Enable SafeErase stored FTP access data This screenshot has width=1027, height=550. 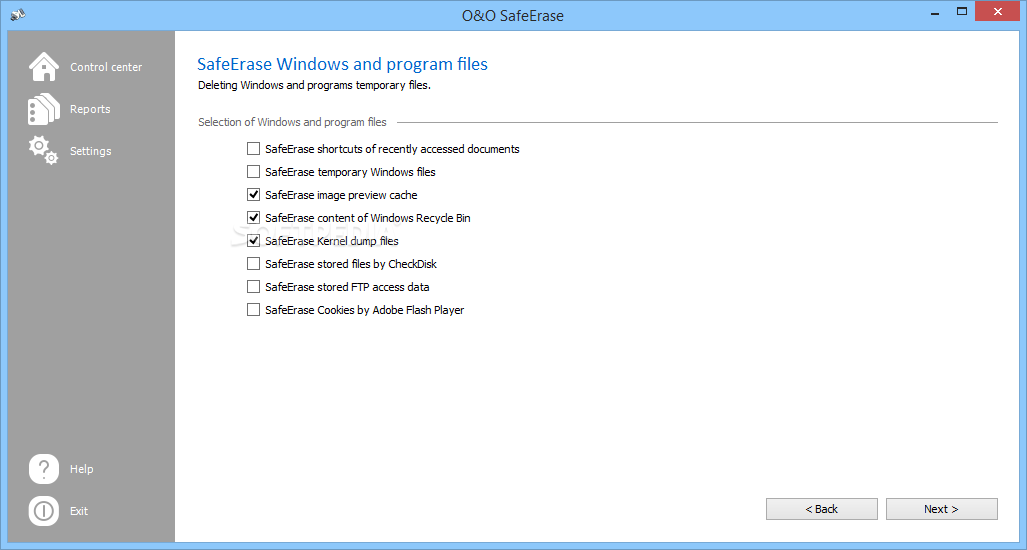[253, 287]
